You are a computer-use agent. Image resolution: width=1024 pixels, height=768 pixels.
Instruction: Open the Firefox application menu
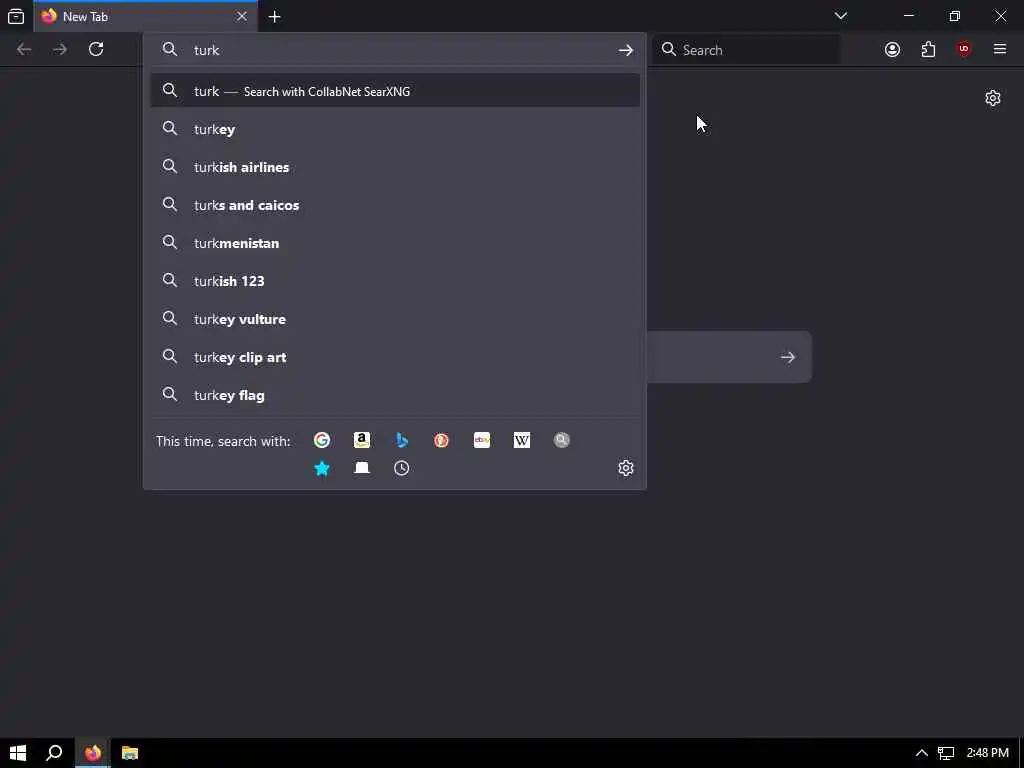click(1000, 50)
